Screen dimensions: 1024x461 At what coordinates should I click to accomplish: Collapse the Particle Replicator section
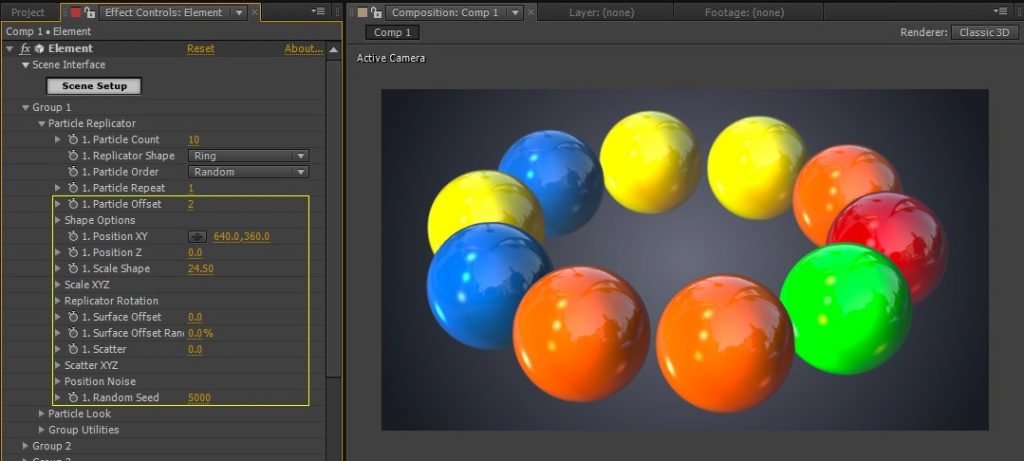click(x=42, y=123)
